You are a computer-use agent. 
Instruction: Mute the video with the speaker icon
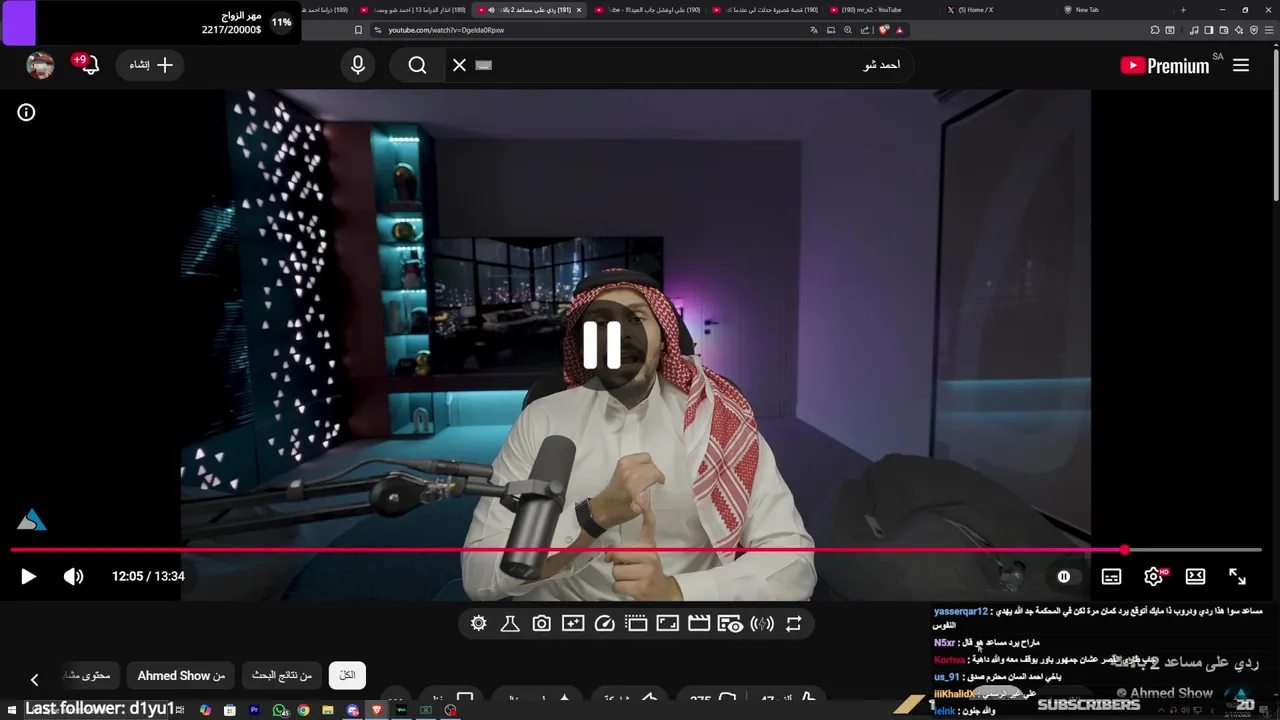tap(74, 576)
